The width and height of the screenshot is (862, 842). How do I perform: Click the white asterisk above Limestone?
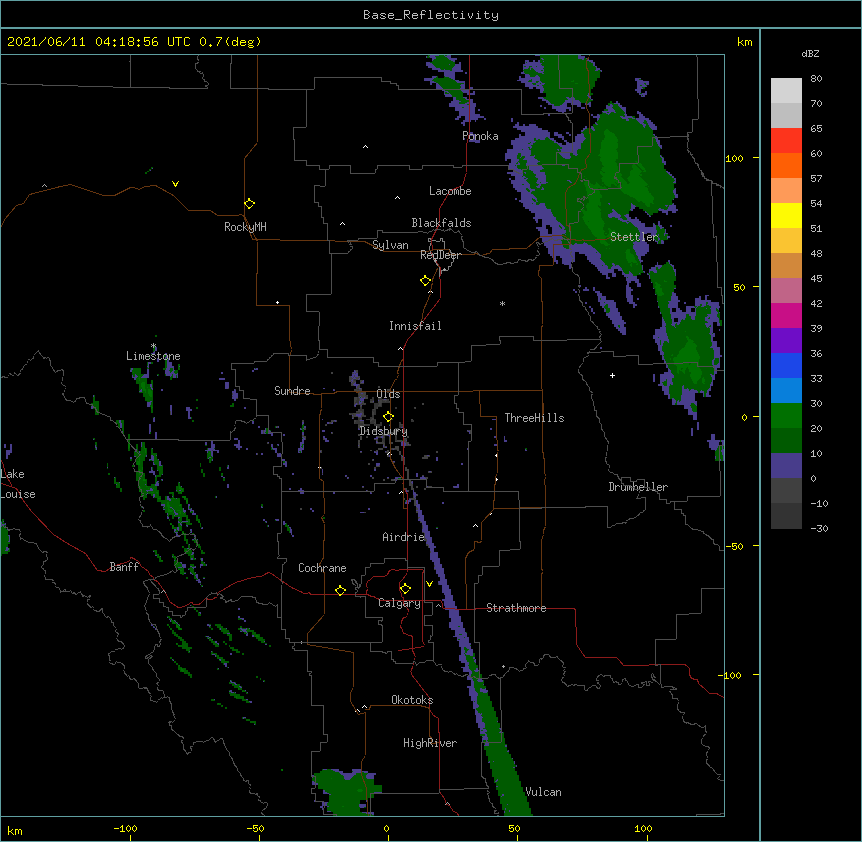click(153, 346)
